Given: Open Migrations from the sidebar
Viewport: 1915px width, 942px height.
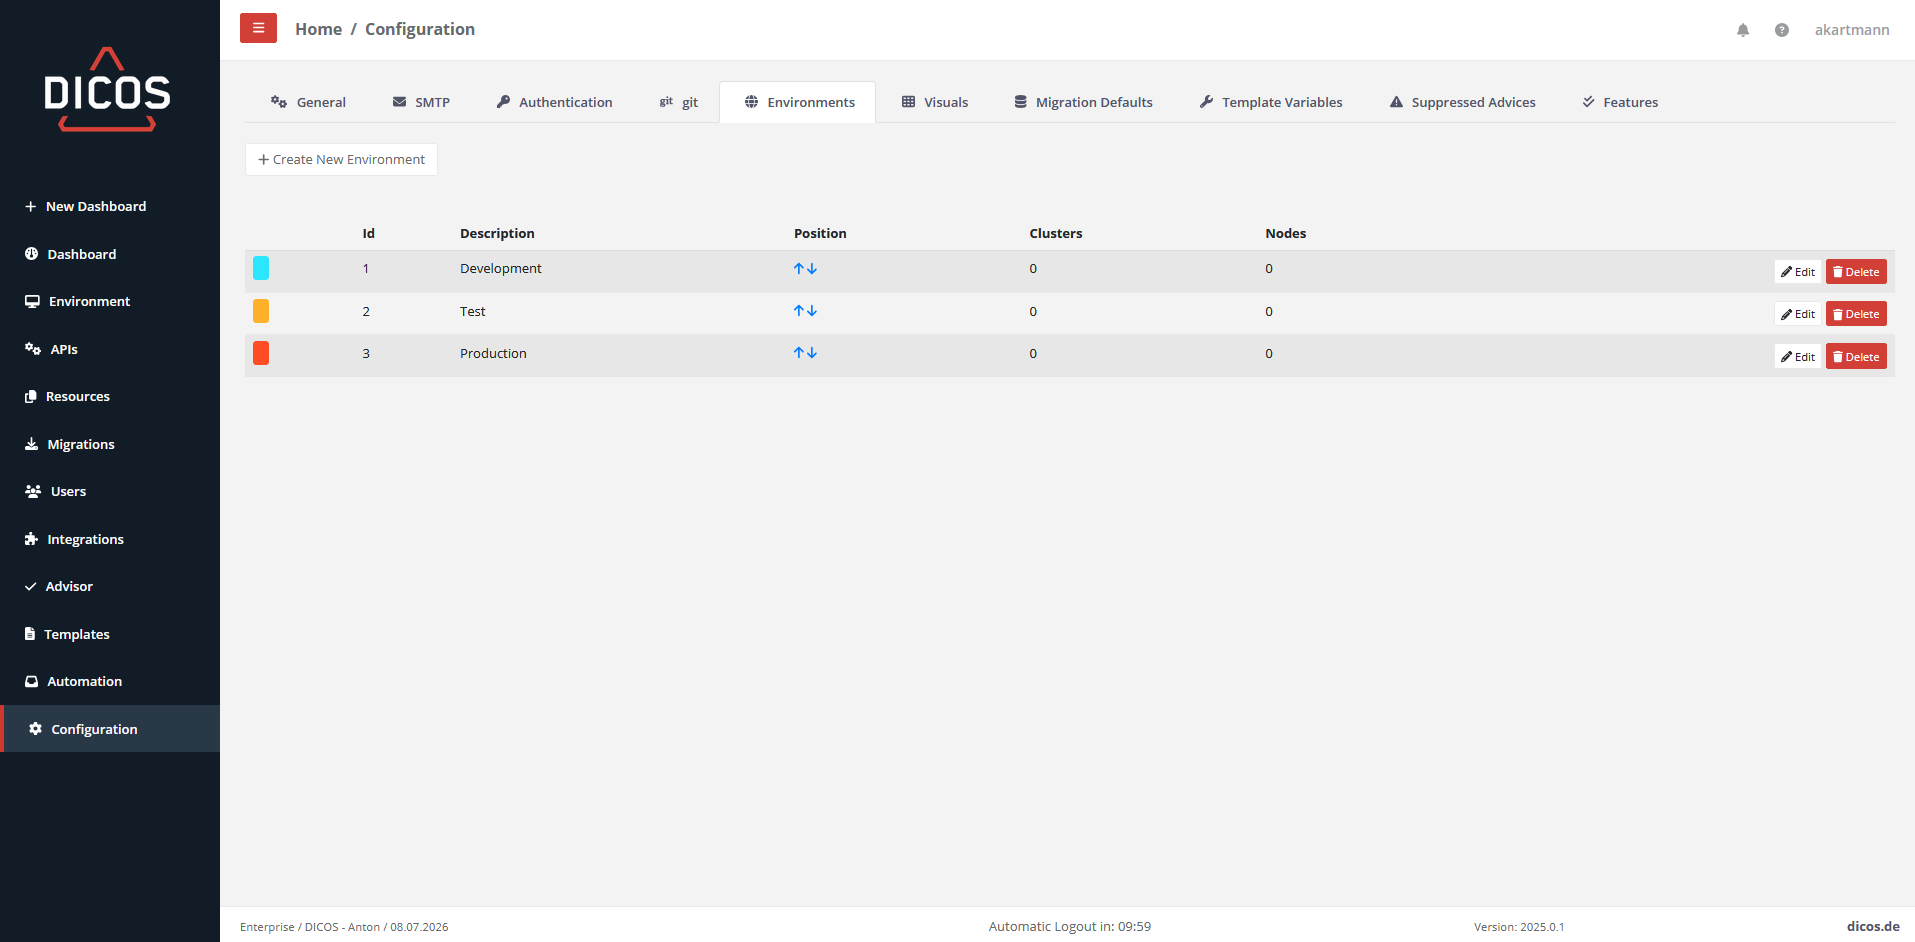Looking at the screenshot, I should point(80,444).
